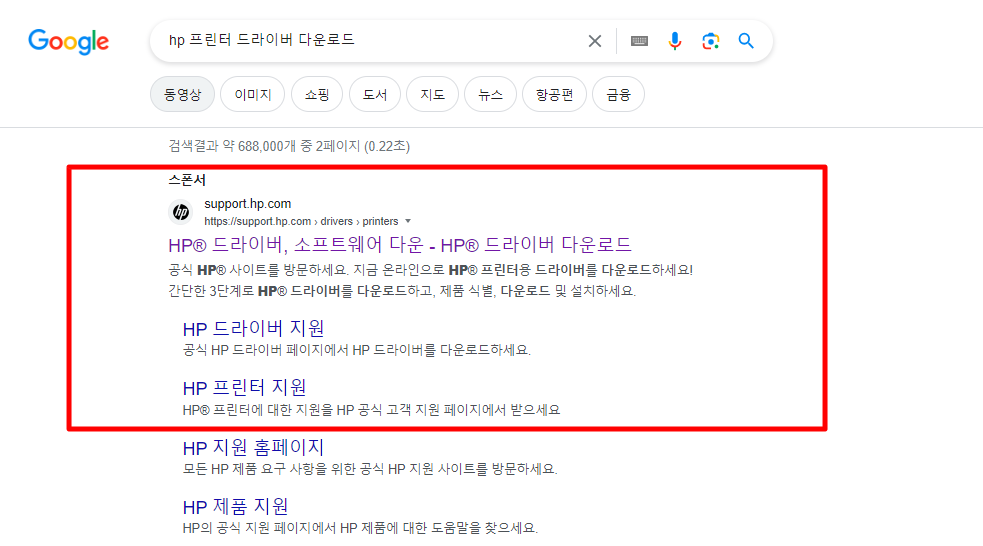Click the support.hp.com site name

[248, 204]
